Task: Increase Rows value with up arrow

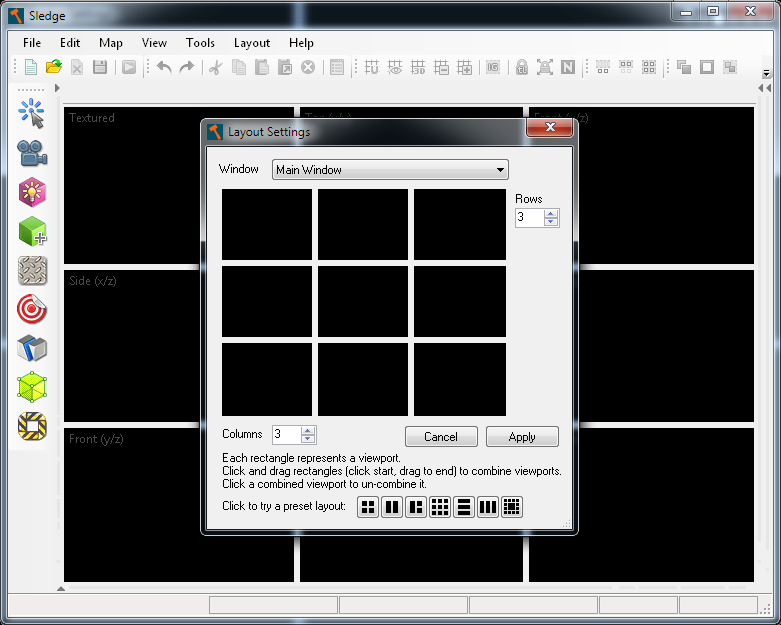Action: click(x=551, y=214)
